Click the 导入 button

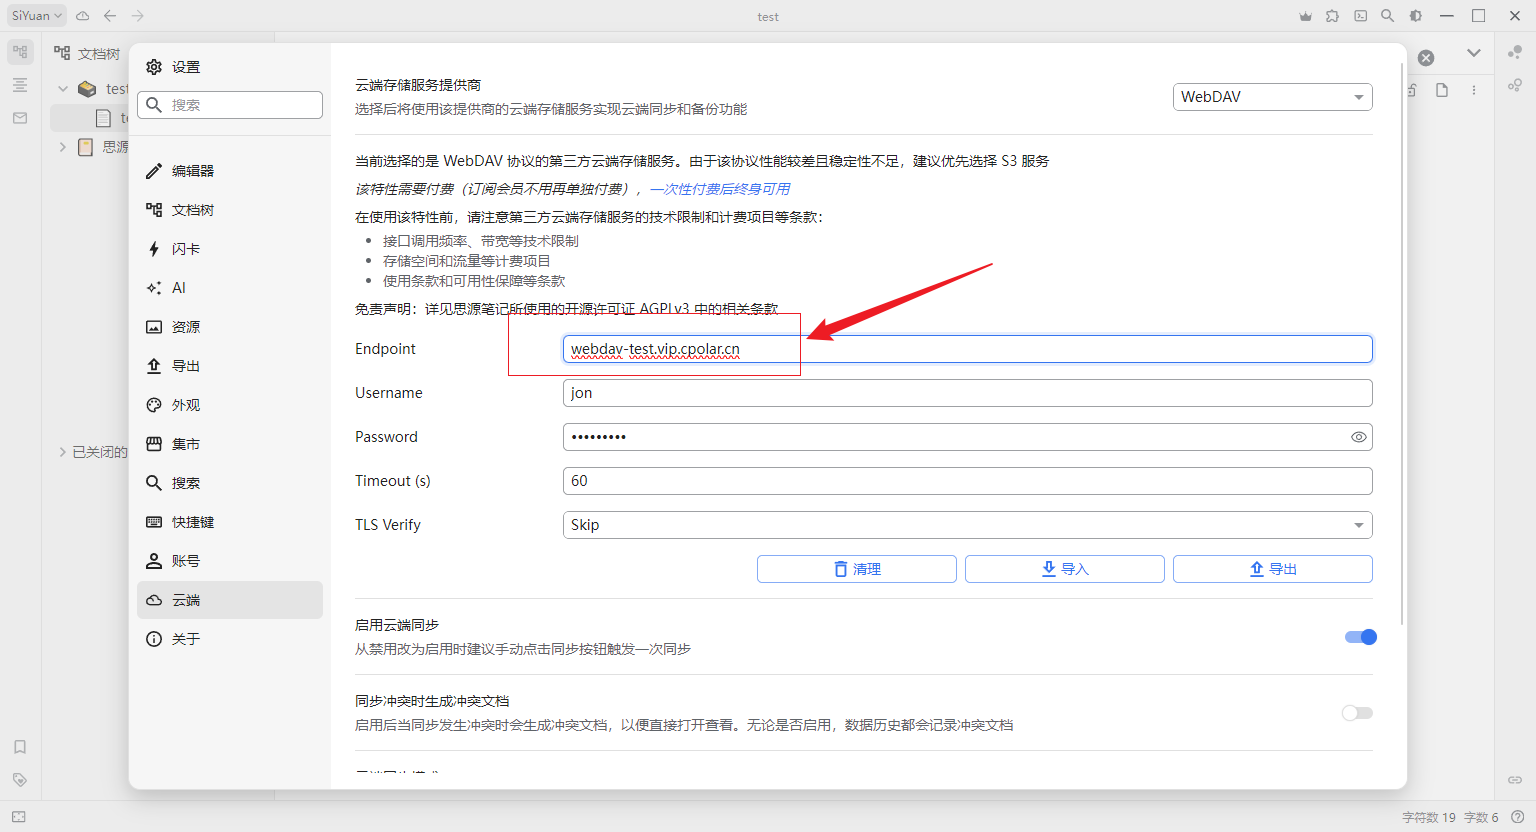[x=1065, y=569]
